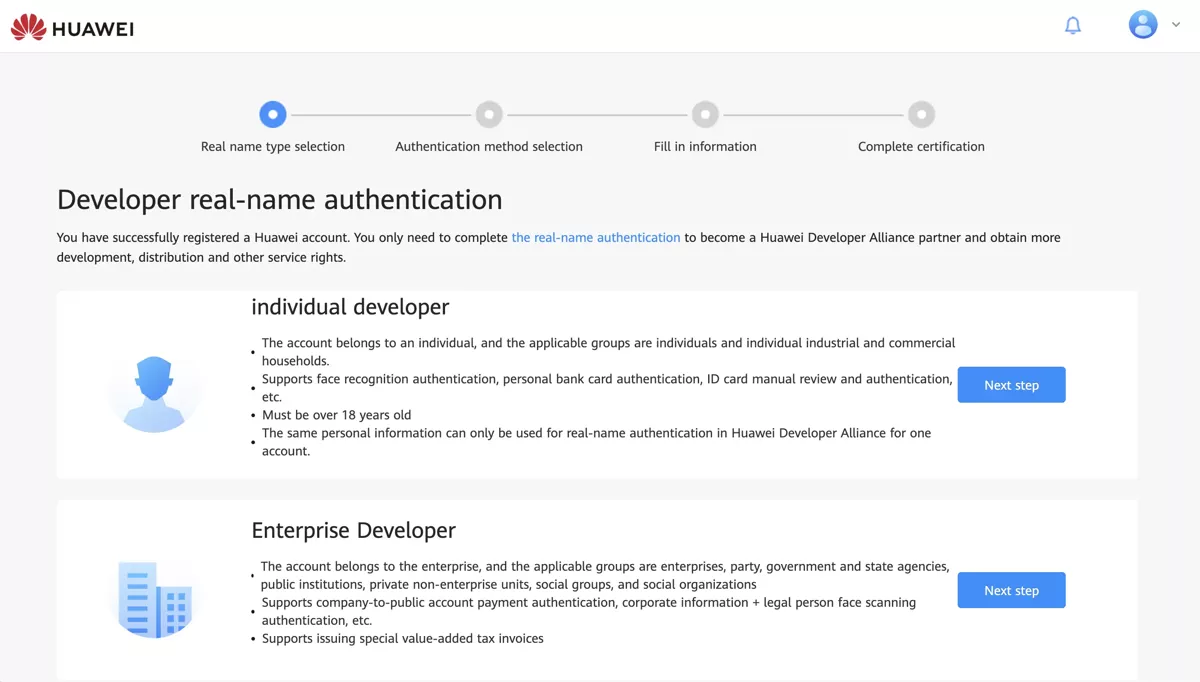Select the Authentication method selection step circle

click(489, 114)
